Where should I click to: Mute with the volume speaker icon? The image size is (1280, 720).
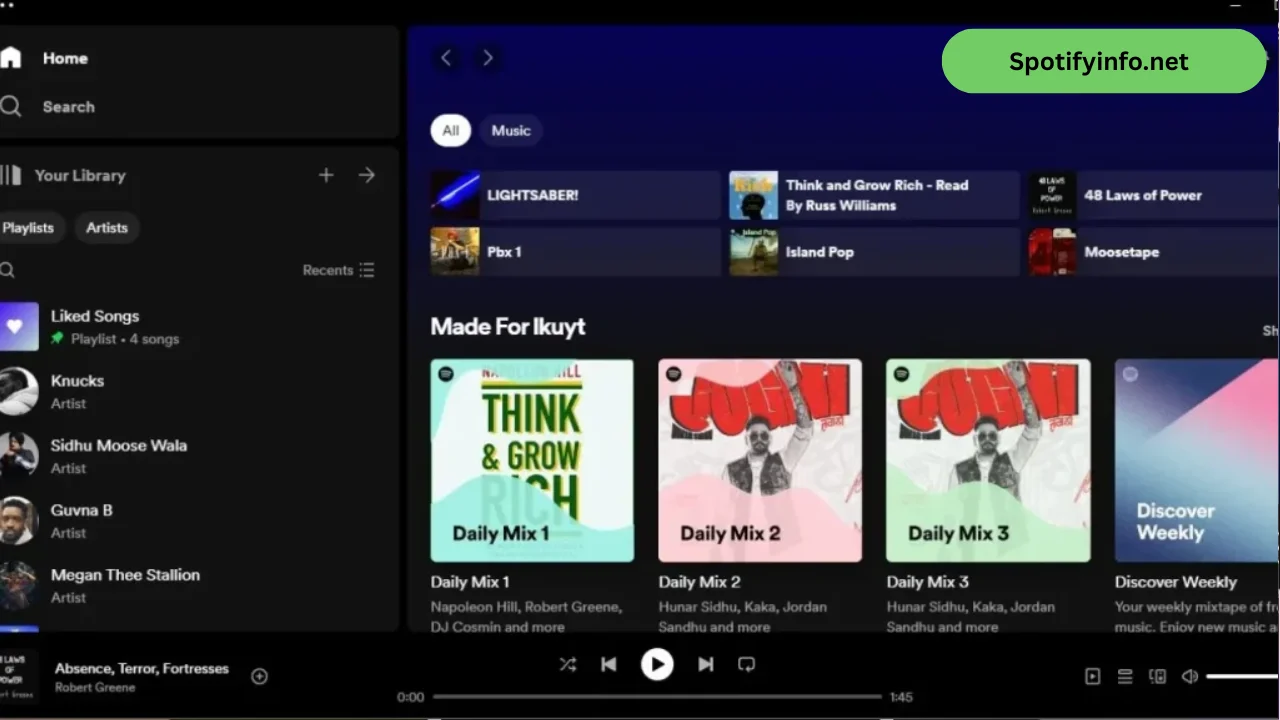click(x=1189, y=677)
